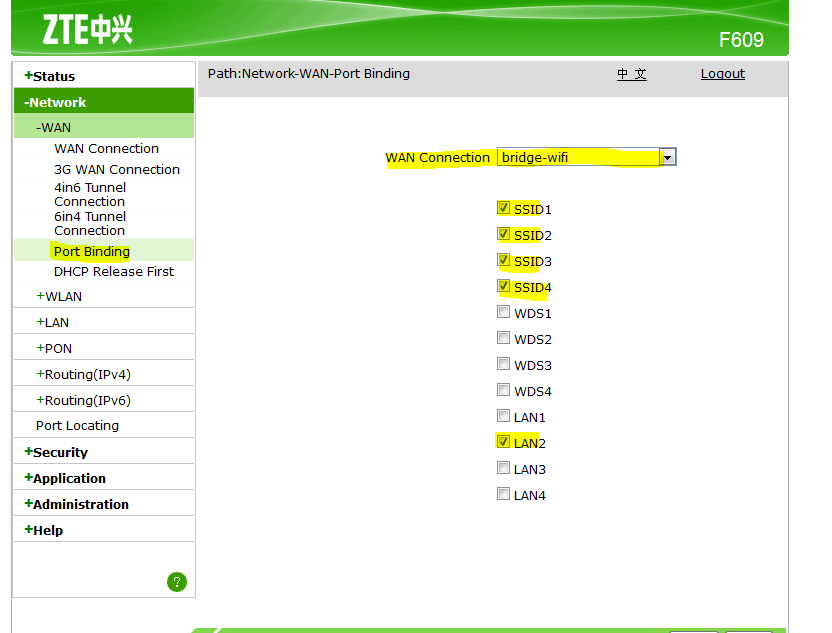Uncheck the SSID1 checkbox
This screenshot has width=832, height=633.
(x=503, y=207)
